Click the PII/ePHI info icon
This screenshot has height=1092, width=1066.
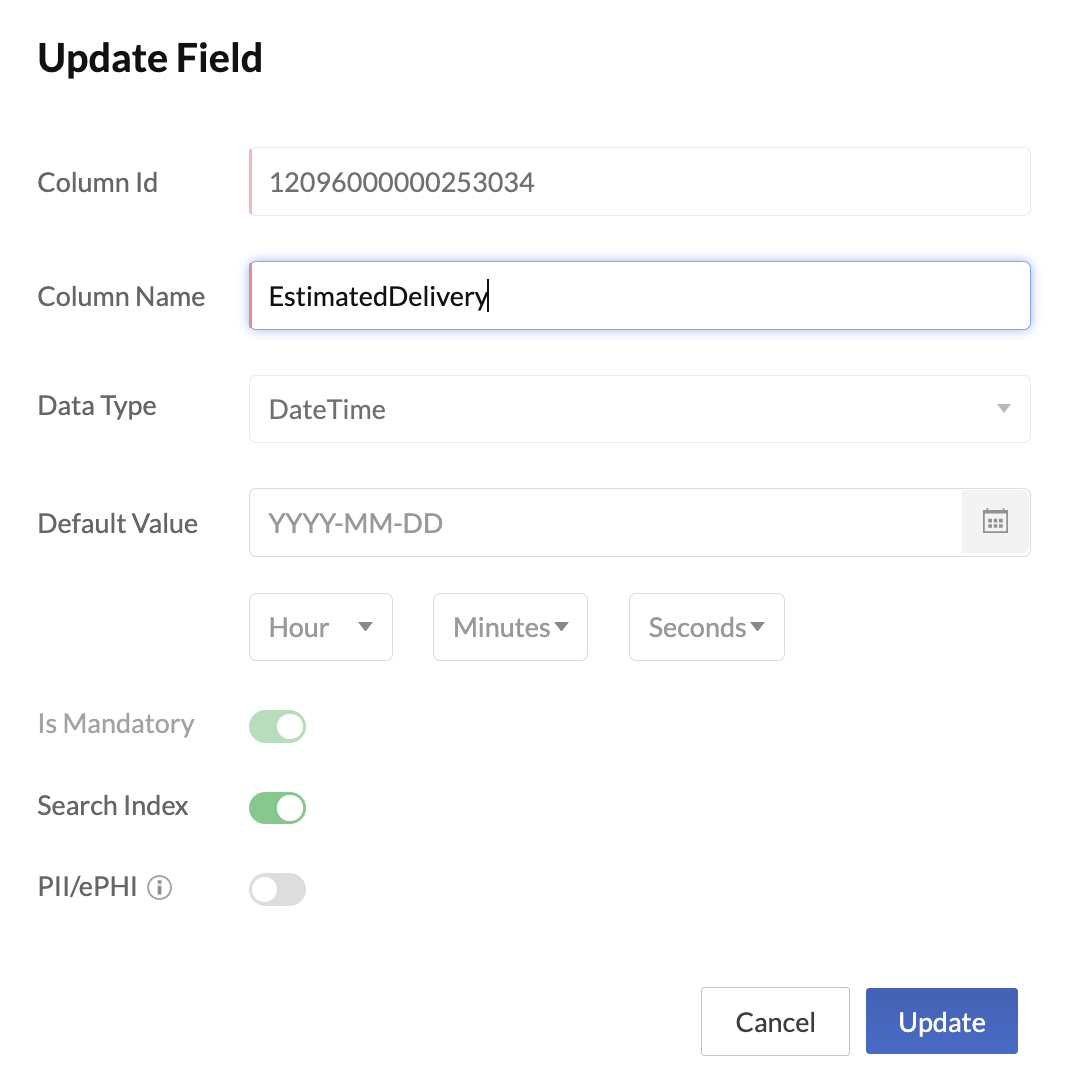[x=160, y=887]
